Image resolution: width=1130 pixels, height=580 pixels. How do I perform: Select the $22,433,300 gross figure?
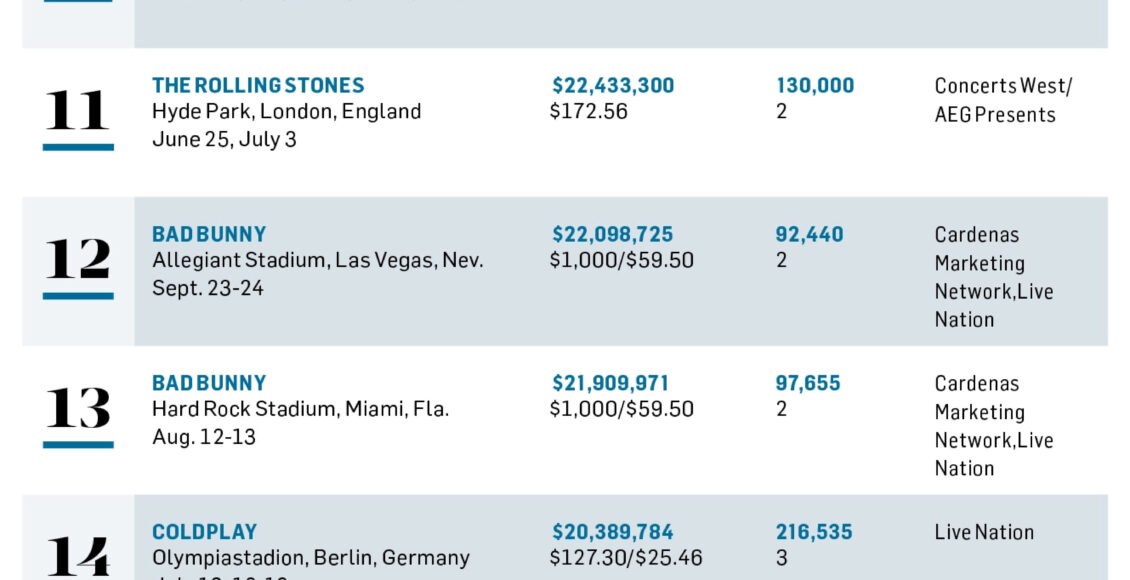point(613,86)
